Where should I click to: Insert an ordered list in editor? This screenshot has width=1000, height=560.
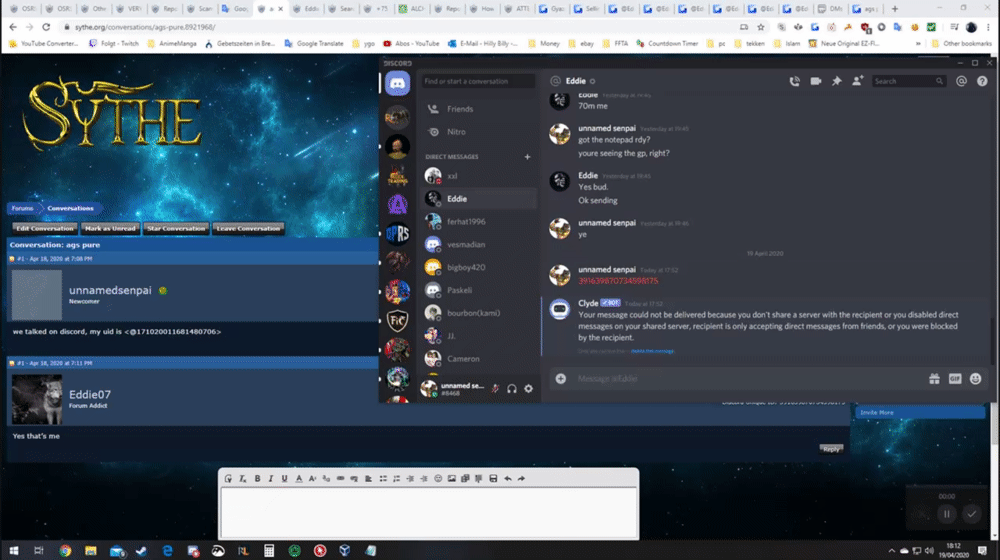pyautogui.click(x=397, y=478)
